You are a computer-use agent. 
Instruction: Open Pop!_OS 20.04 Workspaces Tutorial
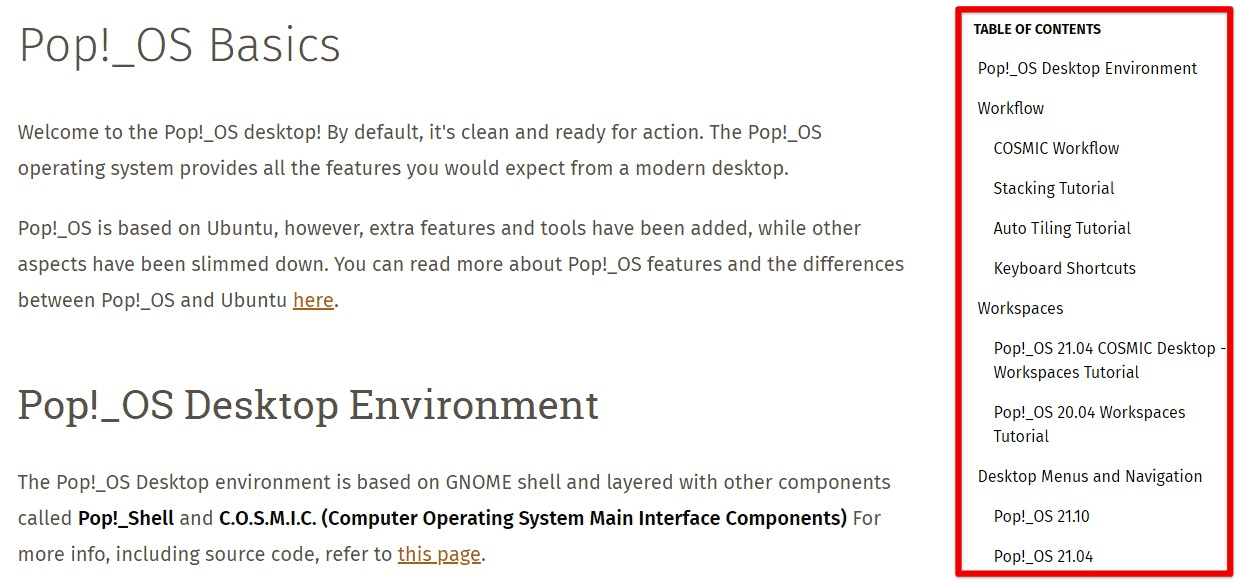1088,424
